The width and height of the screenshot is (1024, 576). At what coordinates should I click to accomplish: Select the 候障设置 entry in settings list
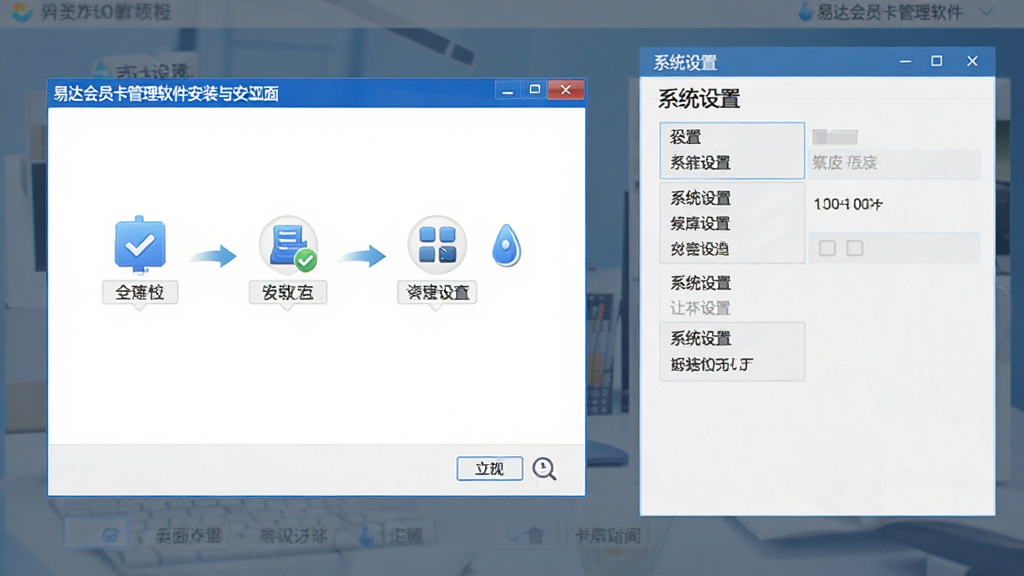pyautogui.click(x=700, y=223)
